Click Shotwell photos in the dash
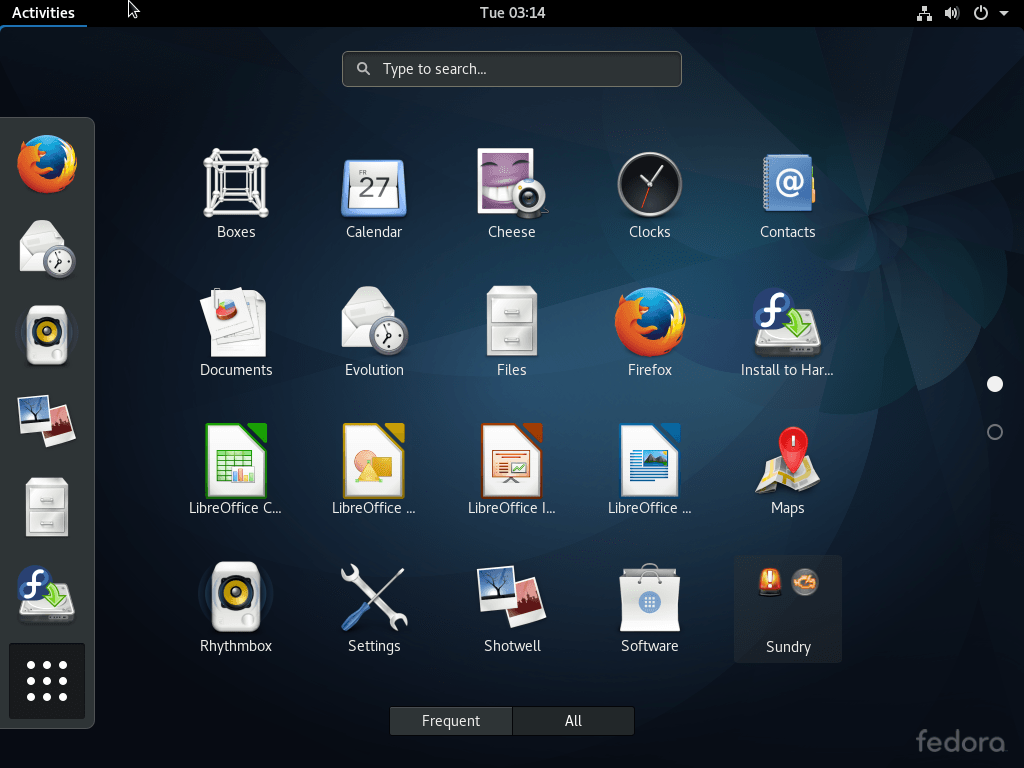 click(47, 421)
